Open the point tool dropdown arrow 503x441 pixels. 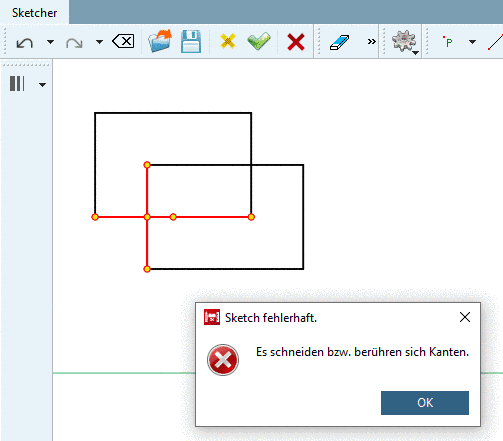472,42
